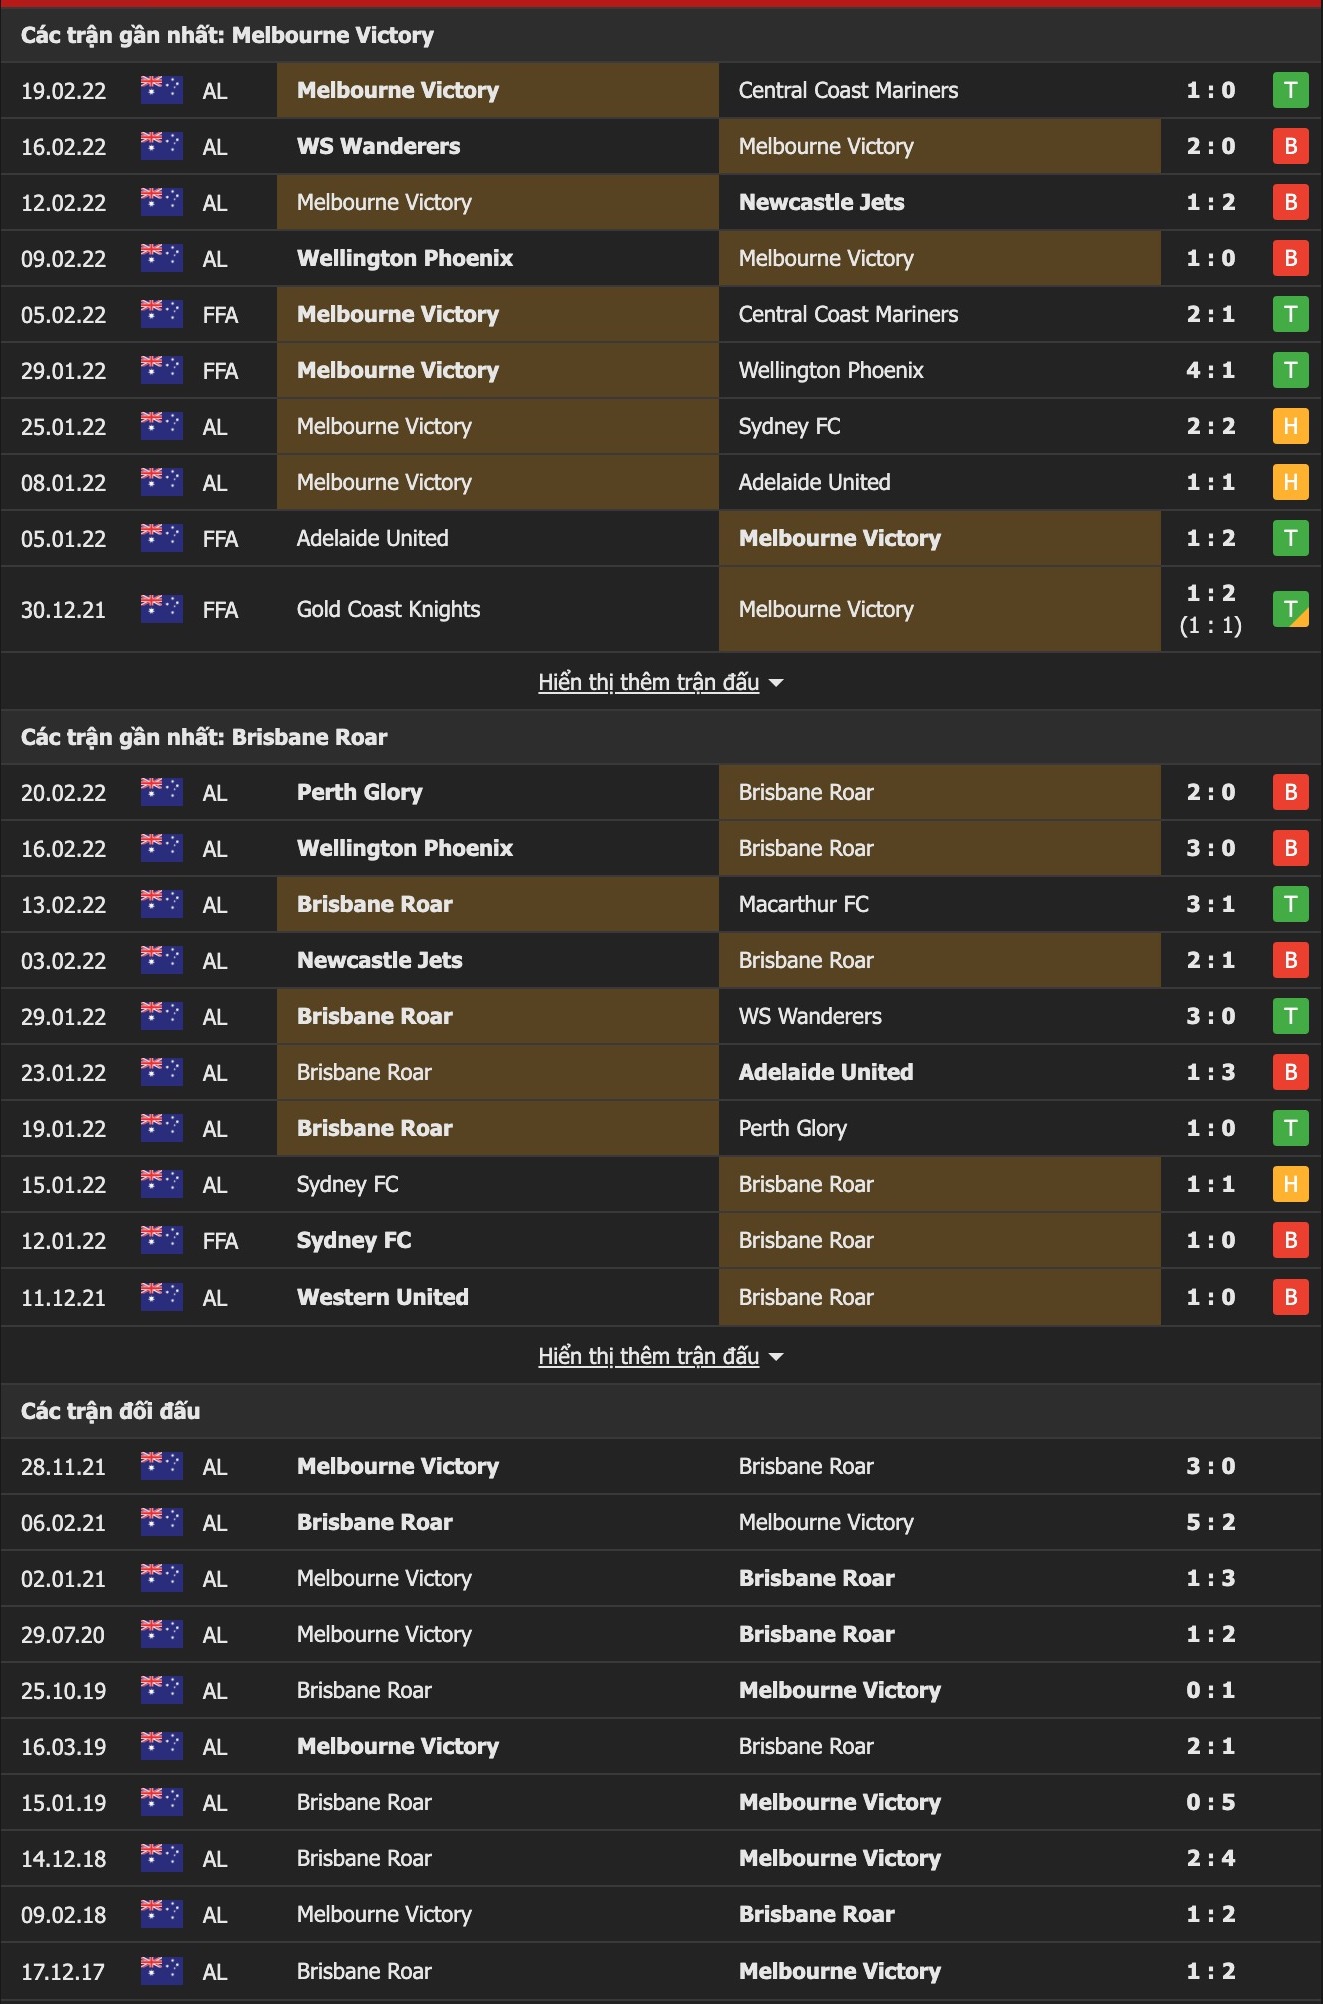Click the 3 : 1 score on 13.02.22 row
Image resolution: width=1323 pixels, height=2004 pixels.
point(1210,904)
